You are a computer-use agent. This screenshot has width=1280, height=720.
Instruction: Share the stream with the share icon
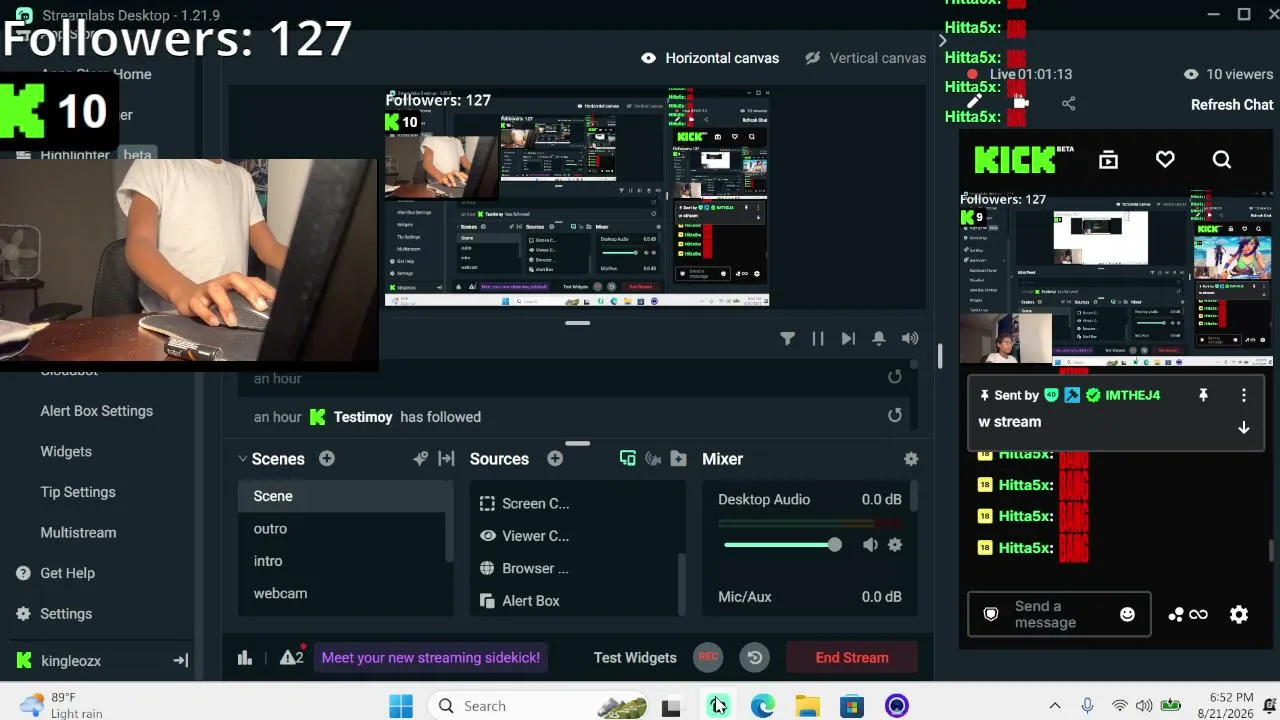click(1069, 104)
